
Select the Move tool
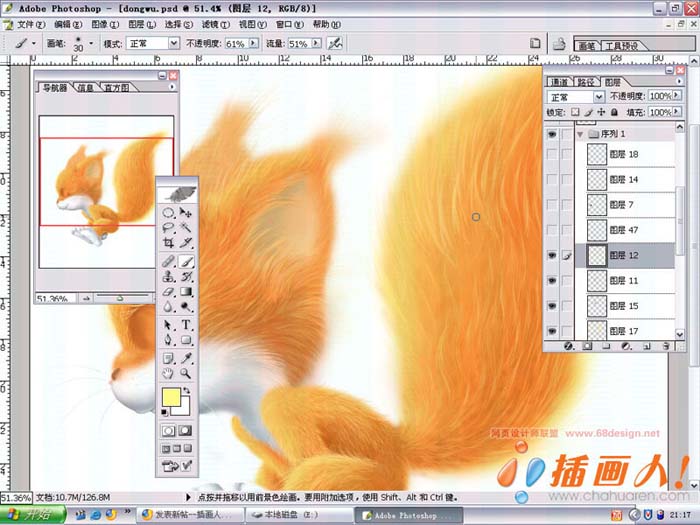pyautogui.click(x=186, y=212)
